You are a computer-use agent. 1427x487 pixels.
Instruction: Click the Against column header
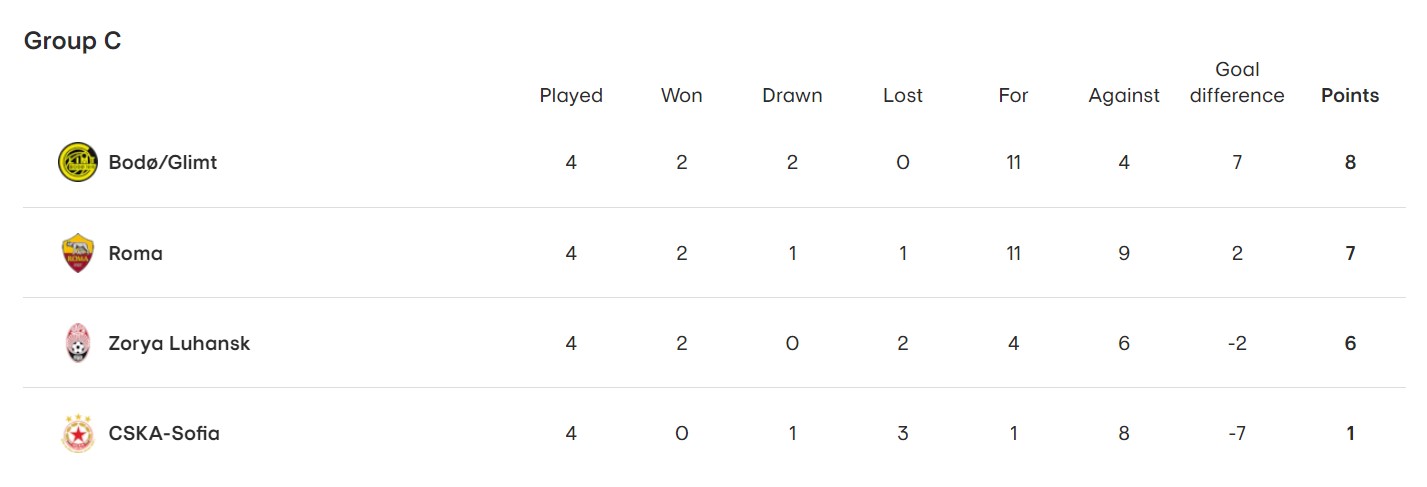click(1124, 96)
